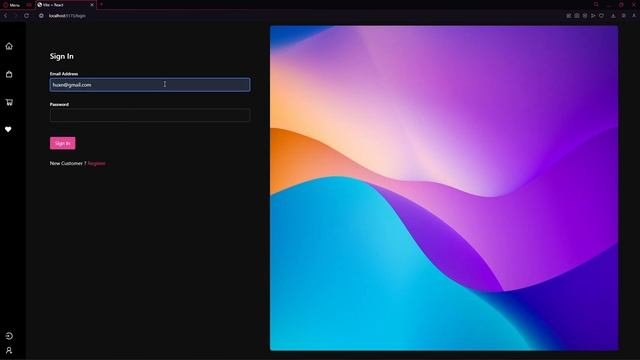Click the downloads icon in browser toolbar
Image resolution: width=640 pixels, height=360 pixels.
point(613,16)
